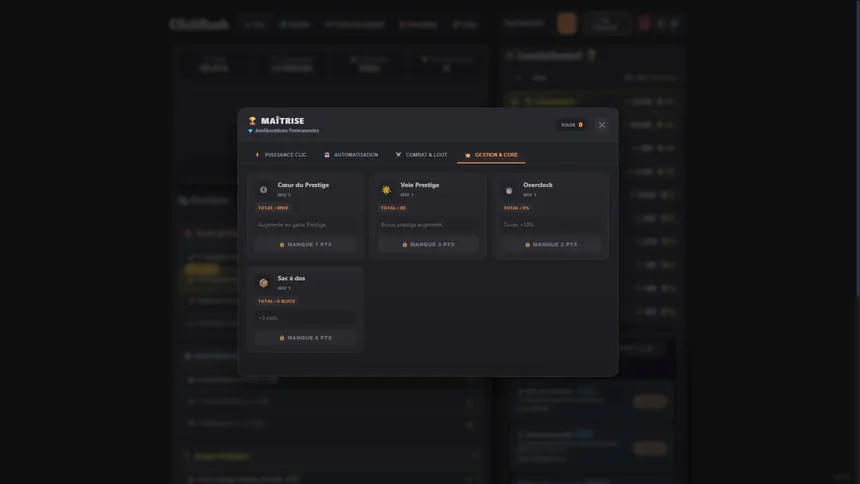Click the Solde balance badge
The image size is (860, 484).
572,125
